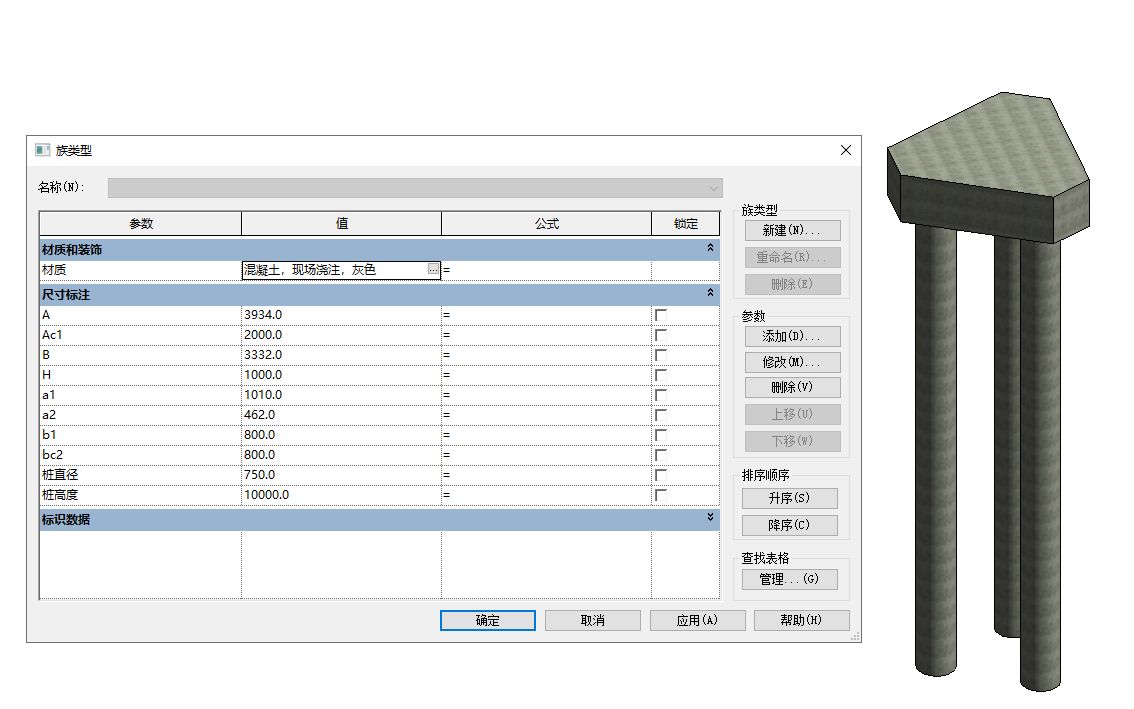Delete the selected parameter with 删除(V)
The height and width of the screenshot is (709, 1134).
[x=791, y=388]
